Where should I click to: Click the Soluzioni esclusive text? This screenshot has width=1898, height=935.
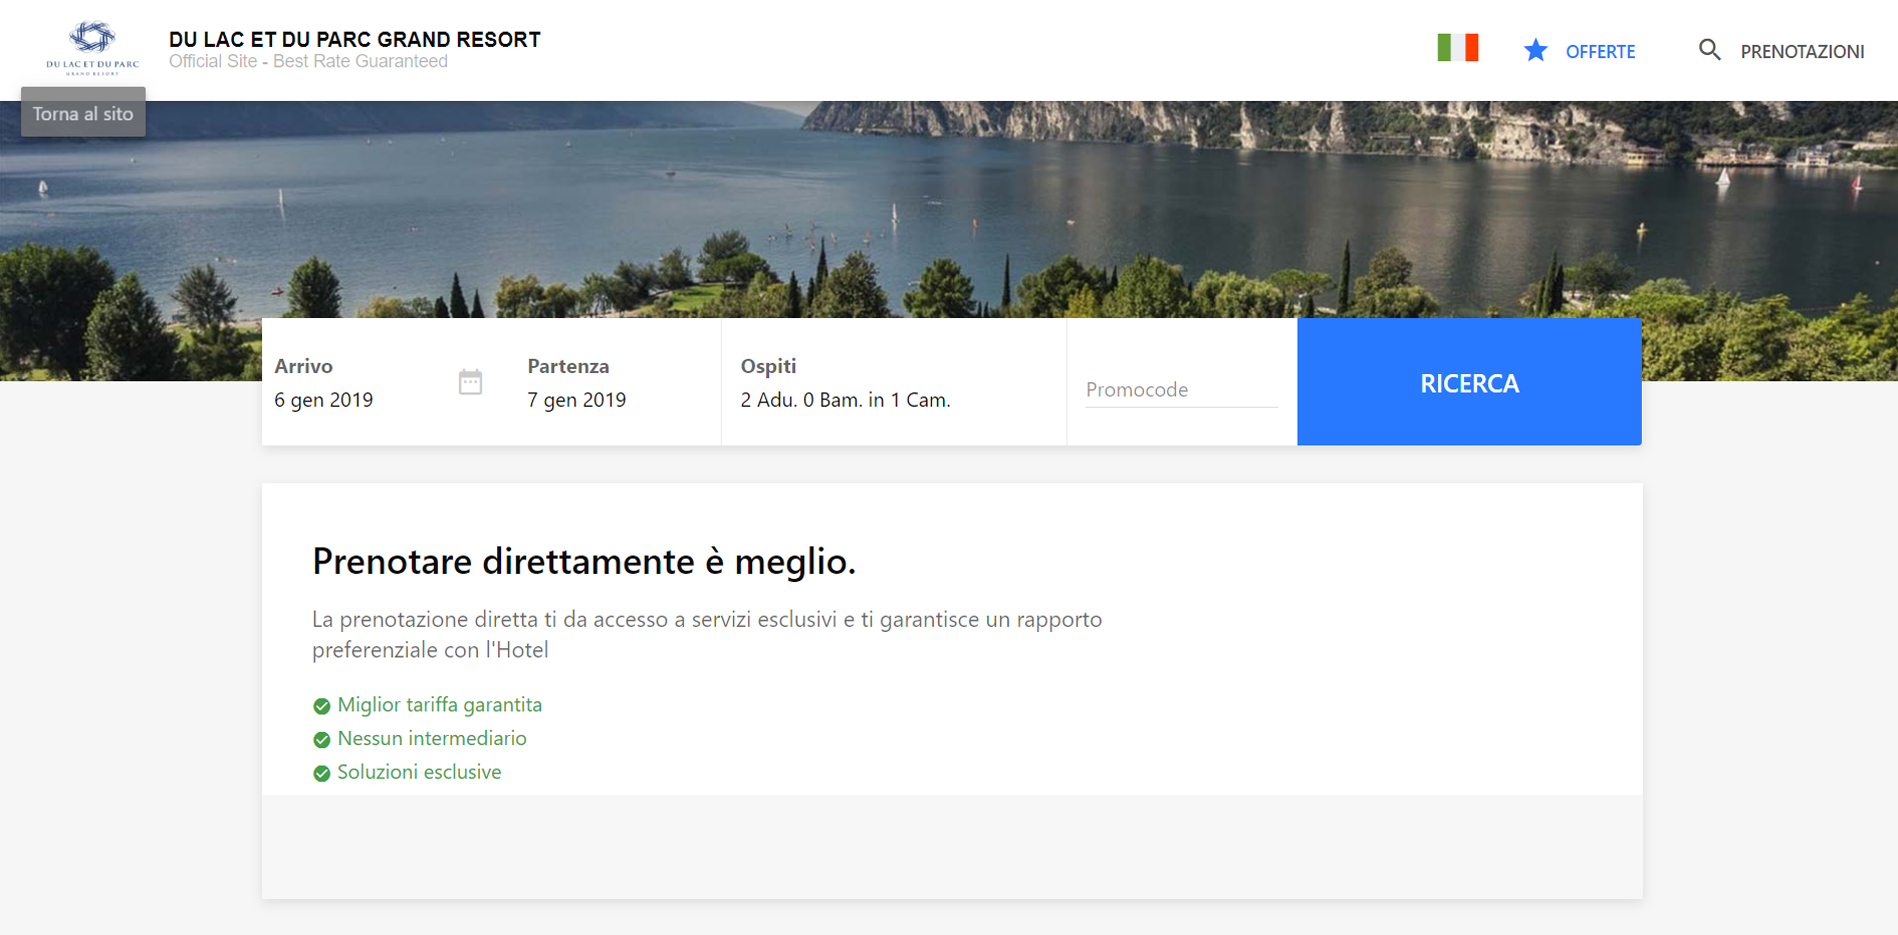[x=419, y=772]
